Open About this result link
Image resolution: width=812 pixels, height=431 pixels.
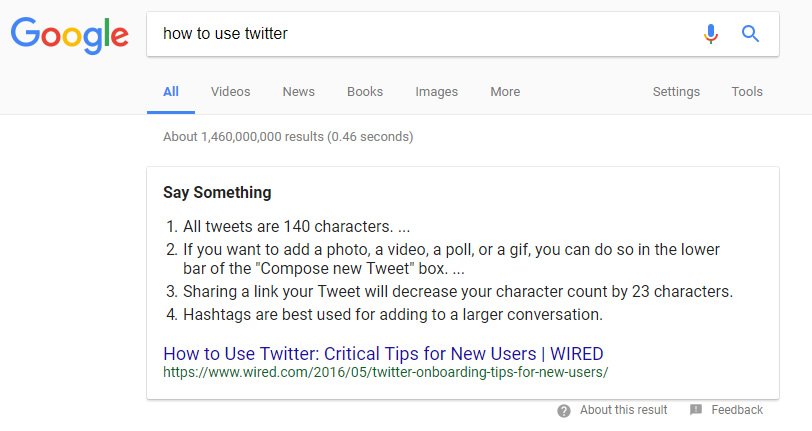624,410
